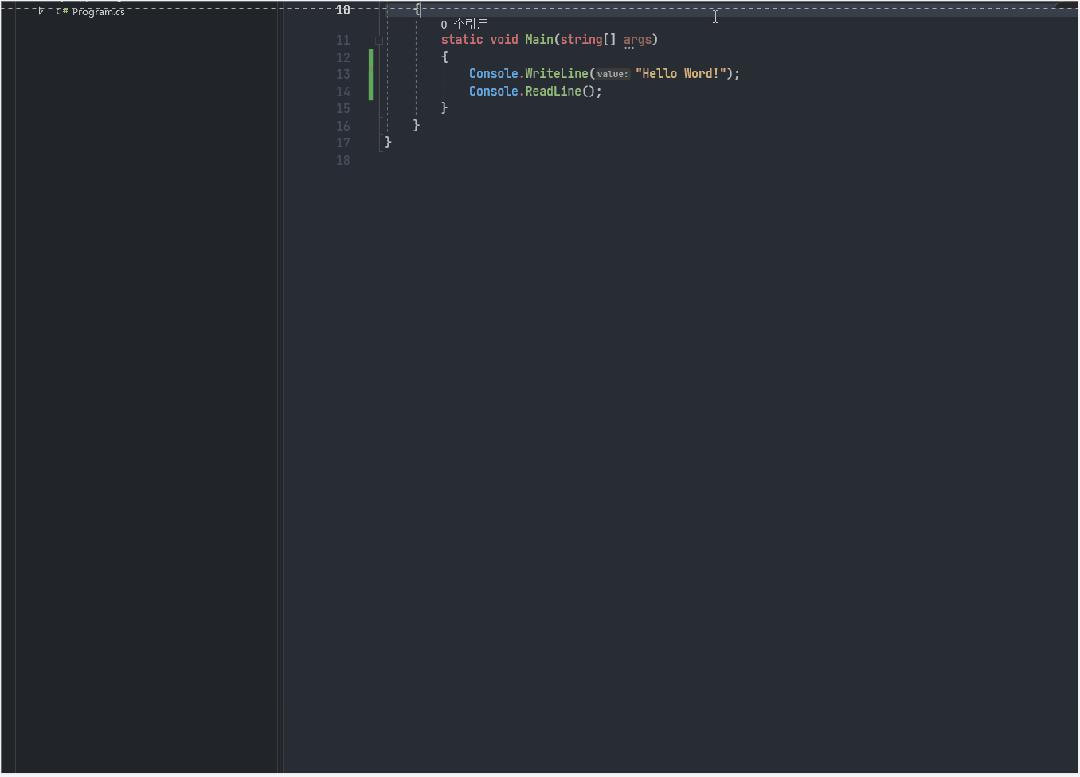
Task: Click line number 14 in gutter
Action: [343, 92]
